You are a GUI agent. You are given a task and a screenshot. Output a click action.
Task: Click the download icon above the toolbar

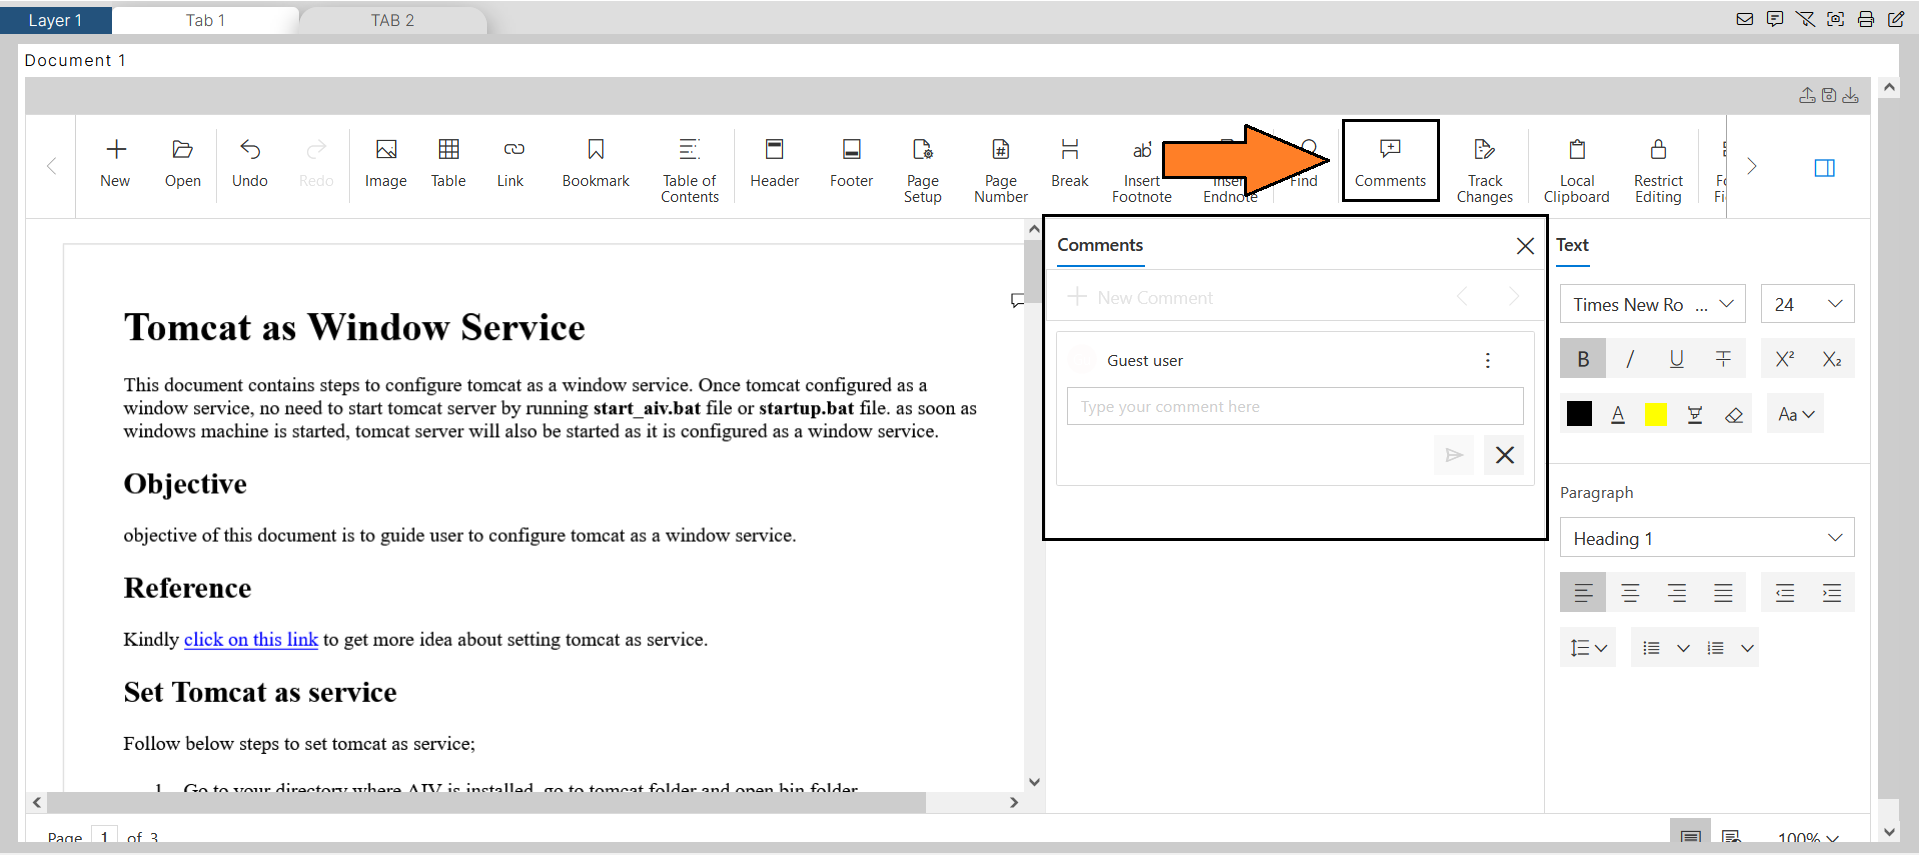tap(1851, 95)
